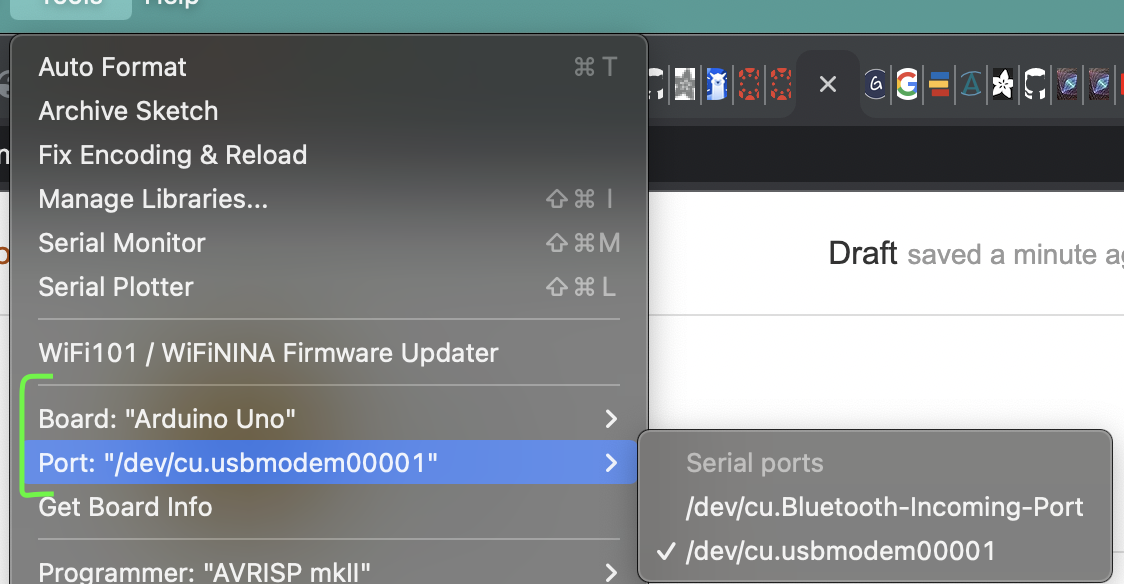Click Auto Format in the Tools menu
Viewport: 1124px width, 584px height.
click(x=112, y=67)
